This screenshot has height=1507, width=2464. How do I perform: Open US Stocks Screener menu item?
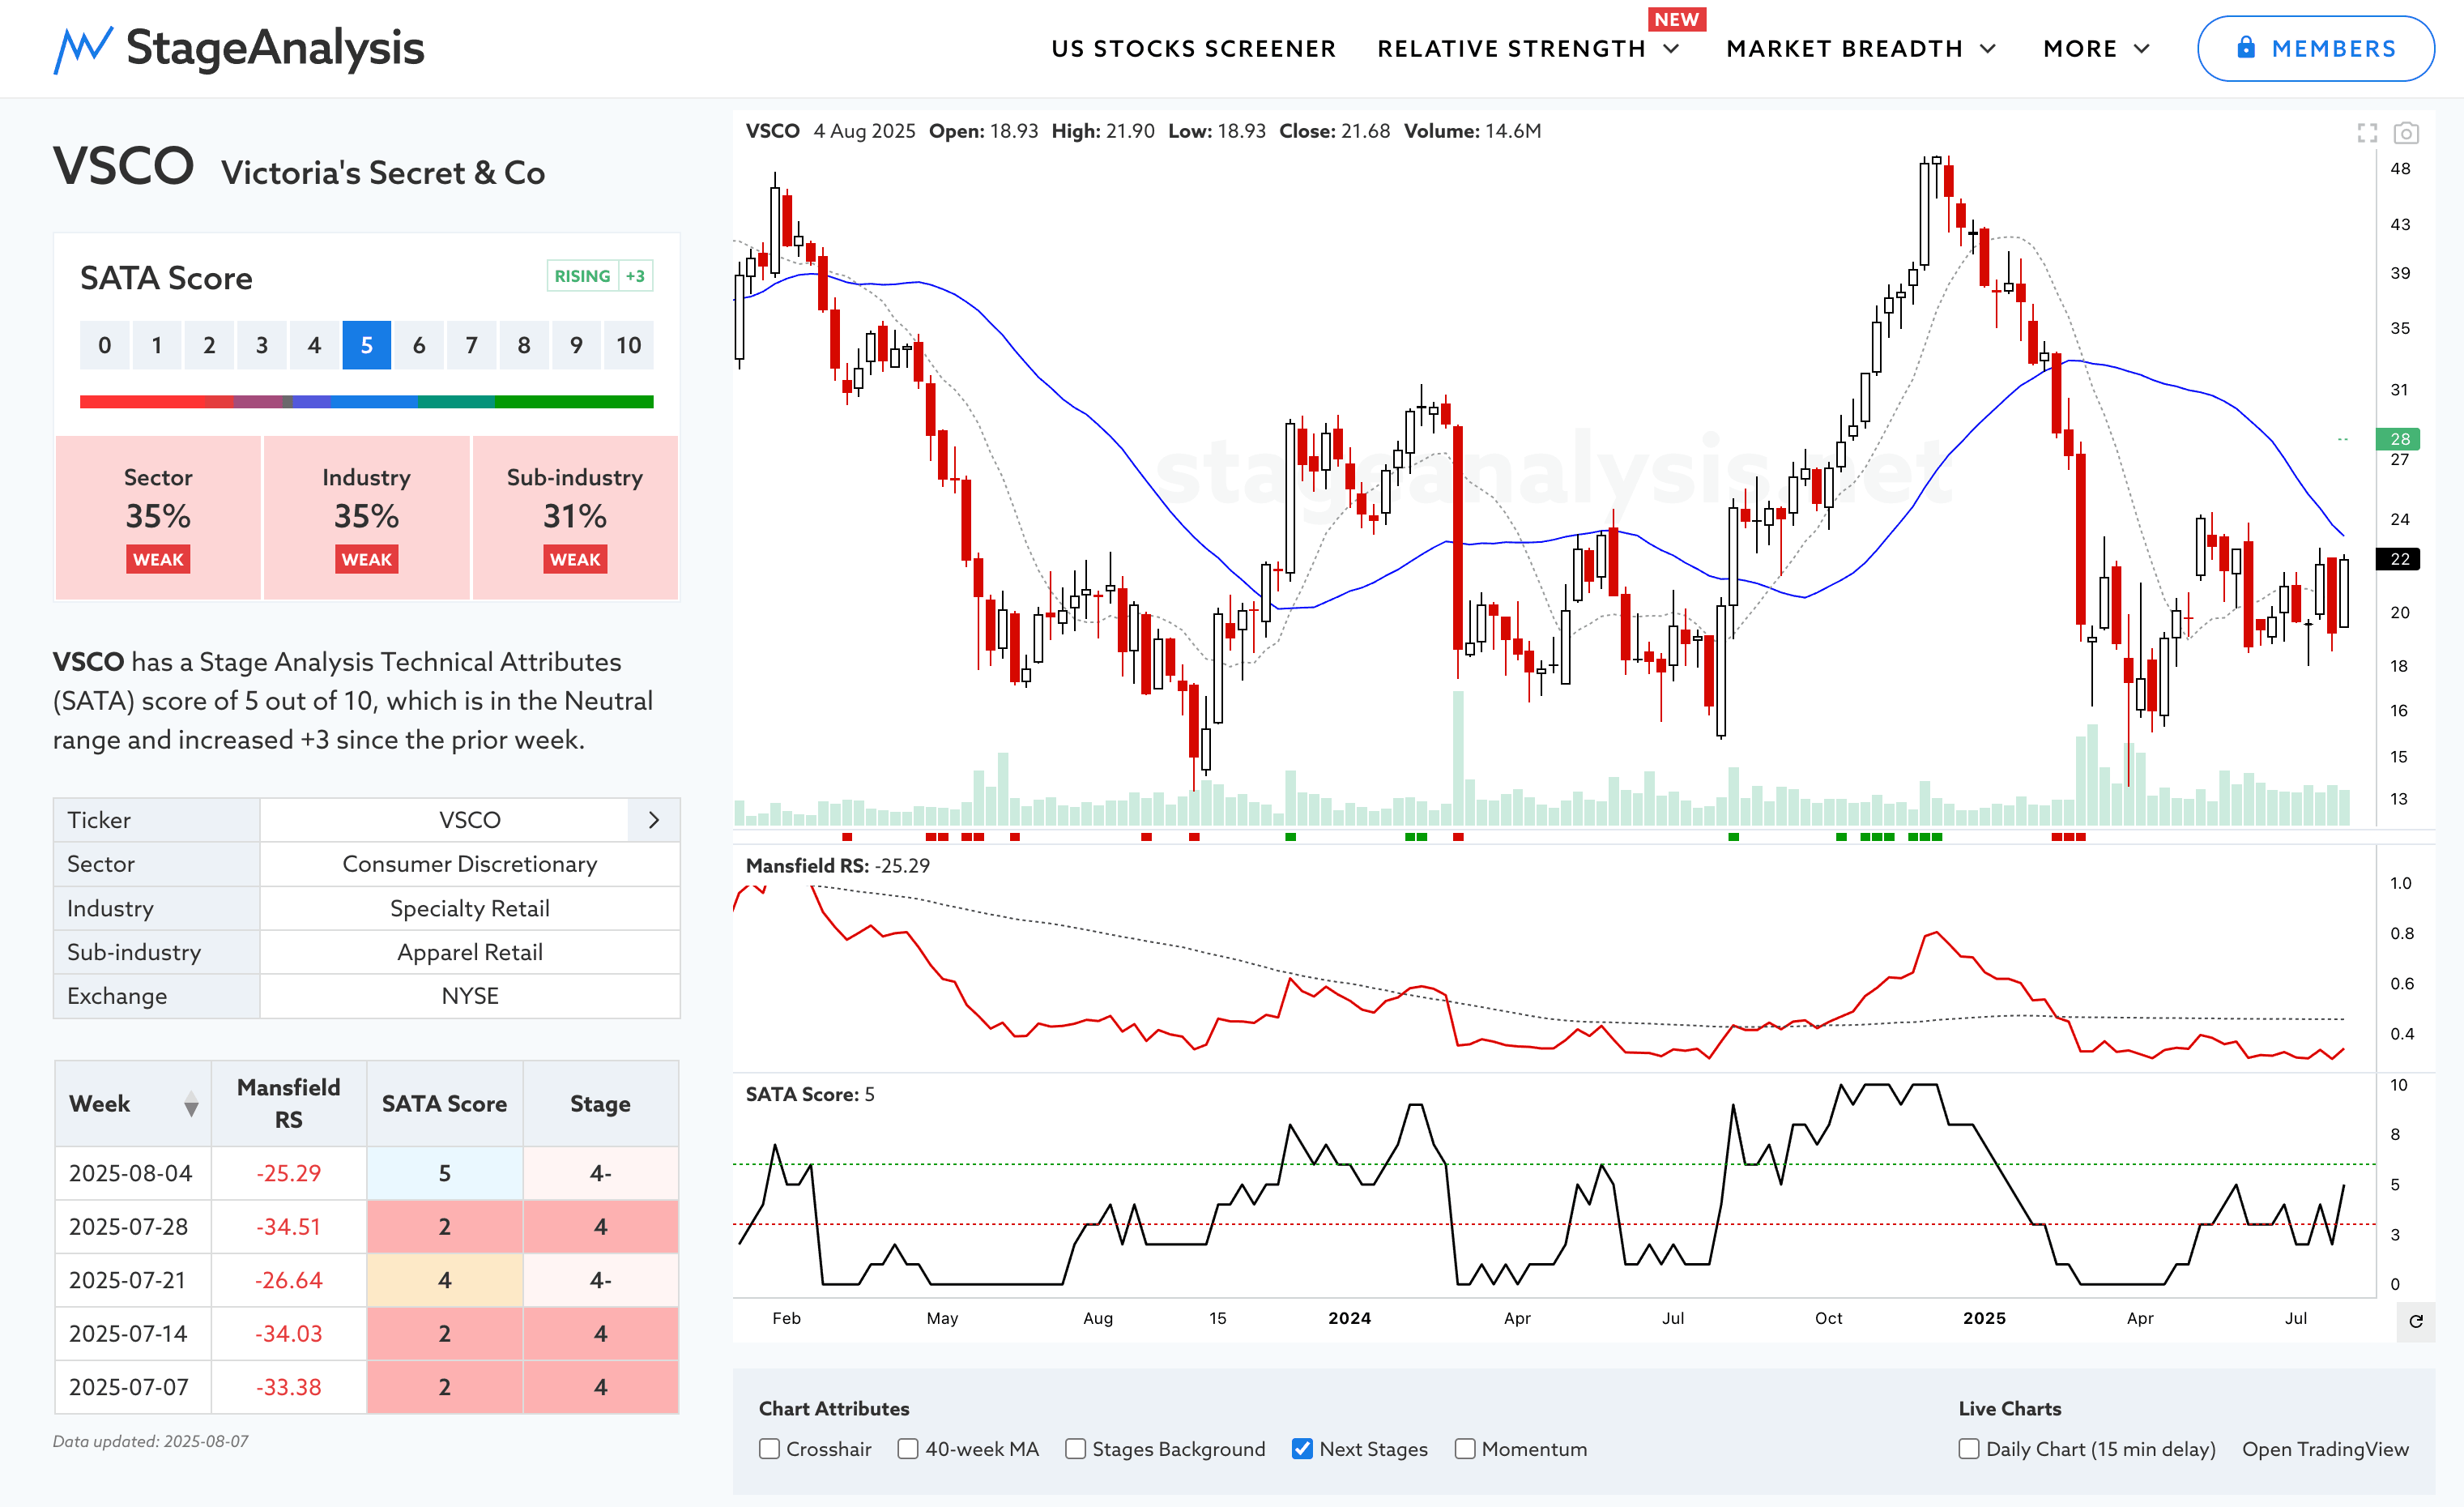[x=1193, y=48]
